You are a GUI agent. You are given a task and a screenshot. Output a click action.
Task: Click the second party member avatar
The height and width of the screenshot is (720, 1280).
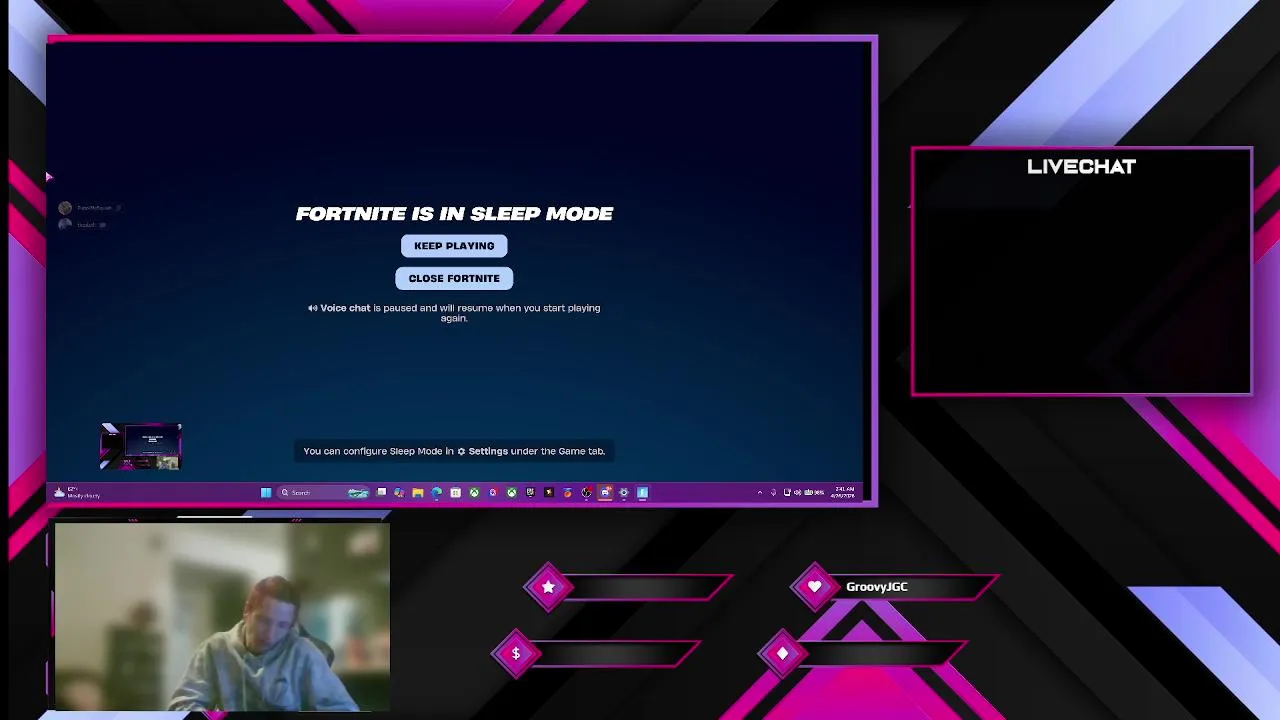point(65,225)
